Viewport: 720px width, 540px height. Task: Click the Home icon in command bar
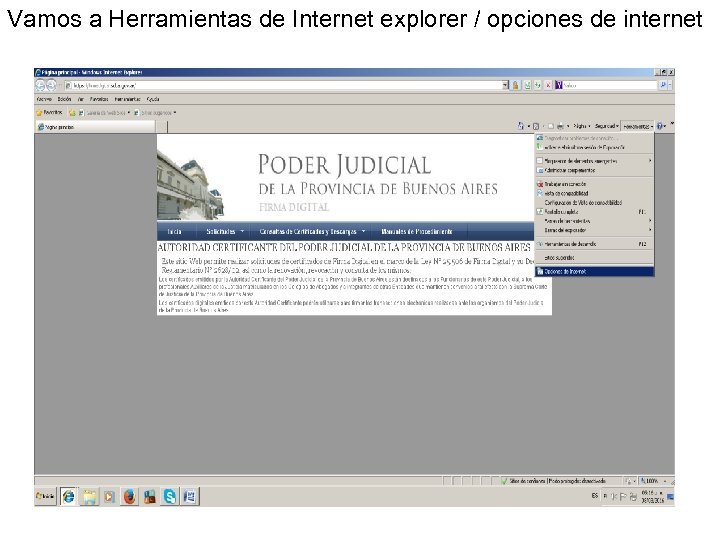(x=521, y=126)
